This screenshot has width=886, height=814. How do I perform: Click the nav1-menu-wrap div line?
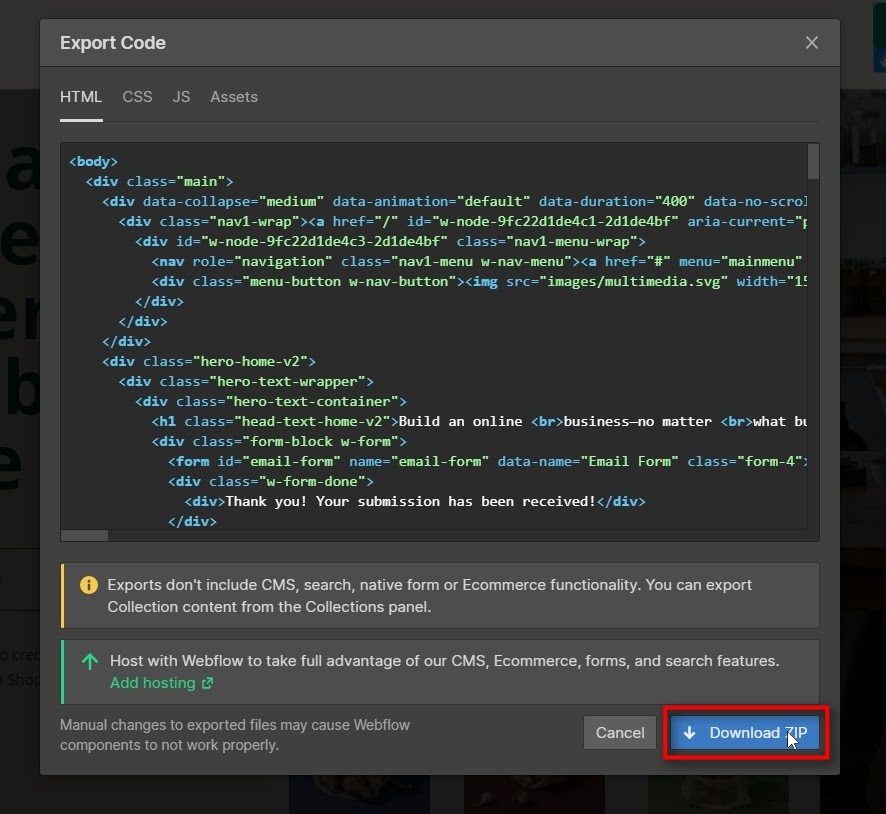[390, 242]
